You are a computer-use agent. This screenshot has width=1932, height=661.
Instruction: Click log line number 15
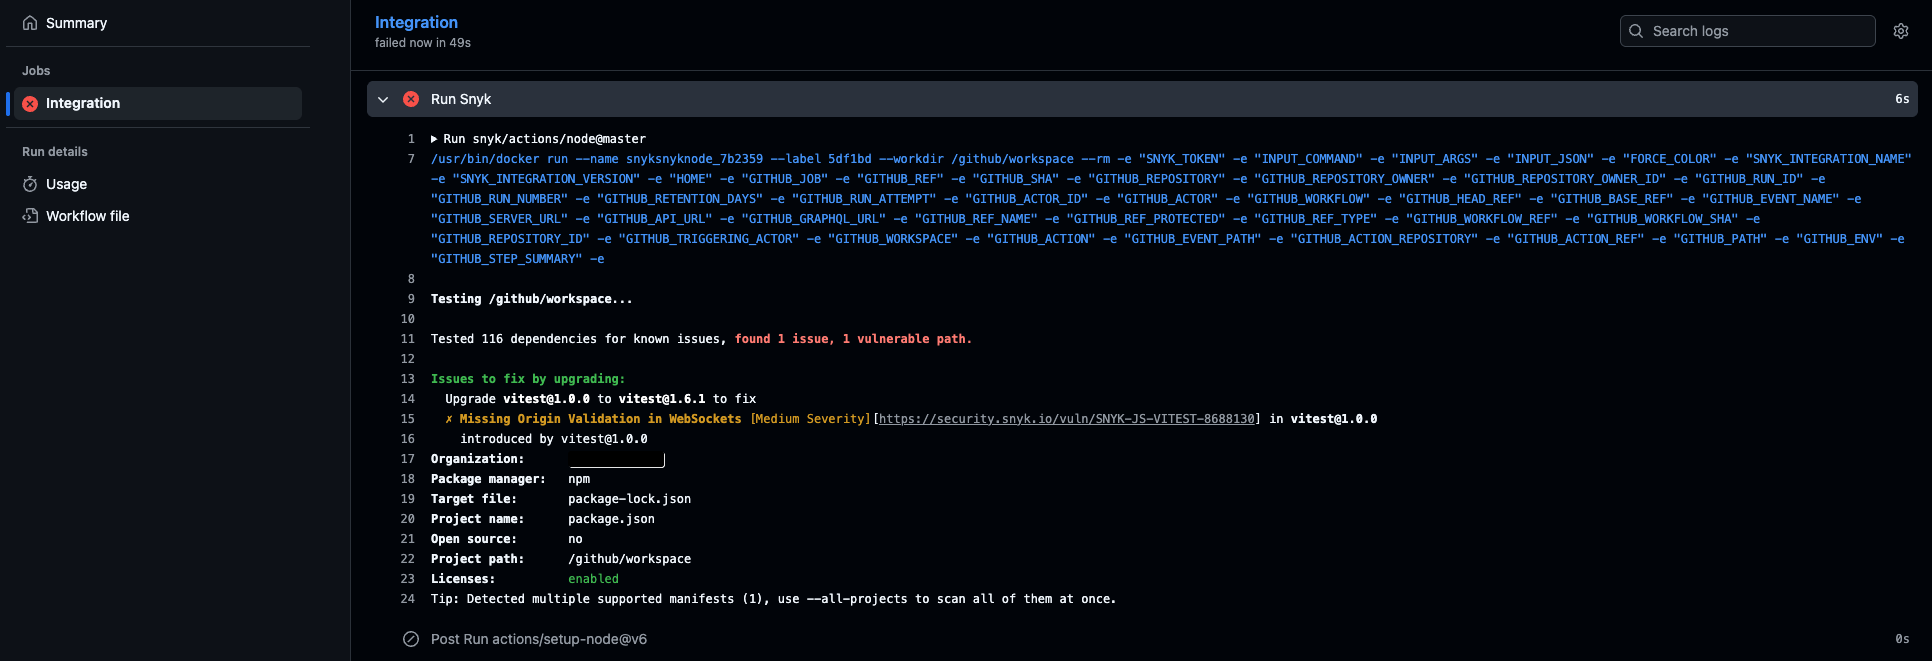pyautogui.click(x=408, y=419)
